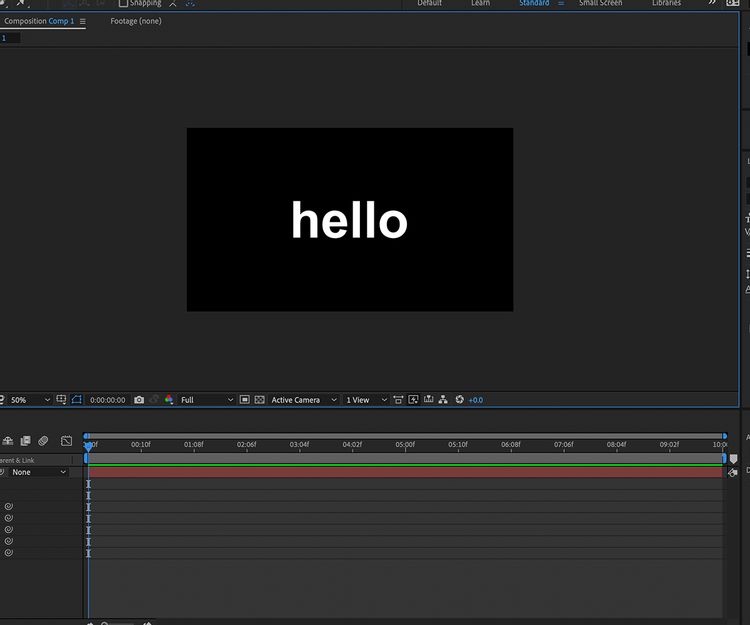The image size is (750, 625).
Task: Select the Small Screen workspace
Action: [x=600, y=4]
